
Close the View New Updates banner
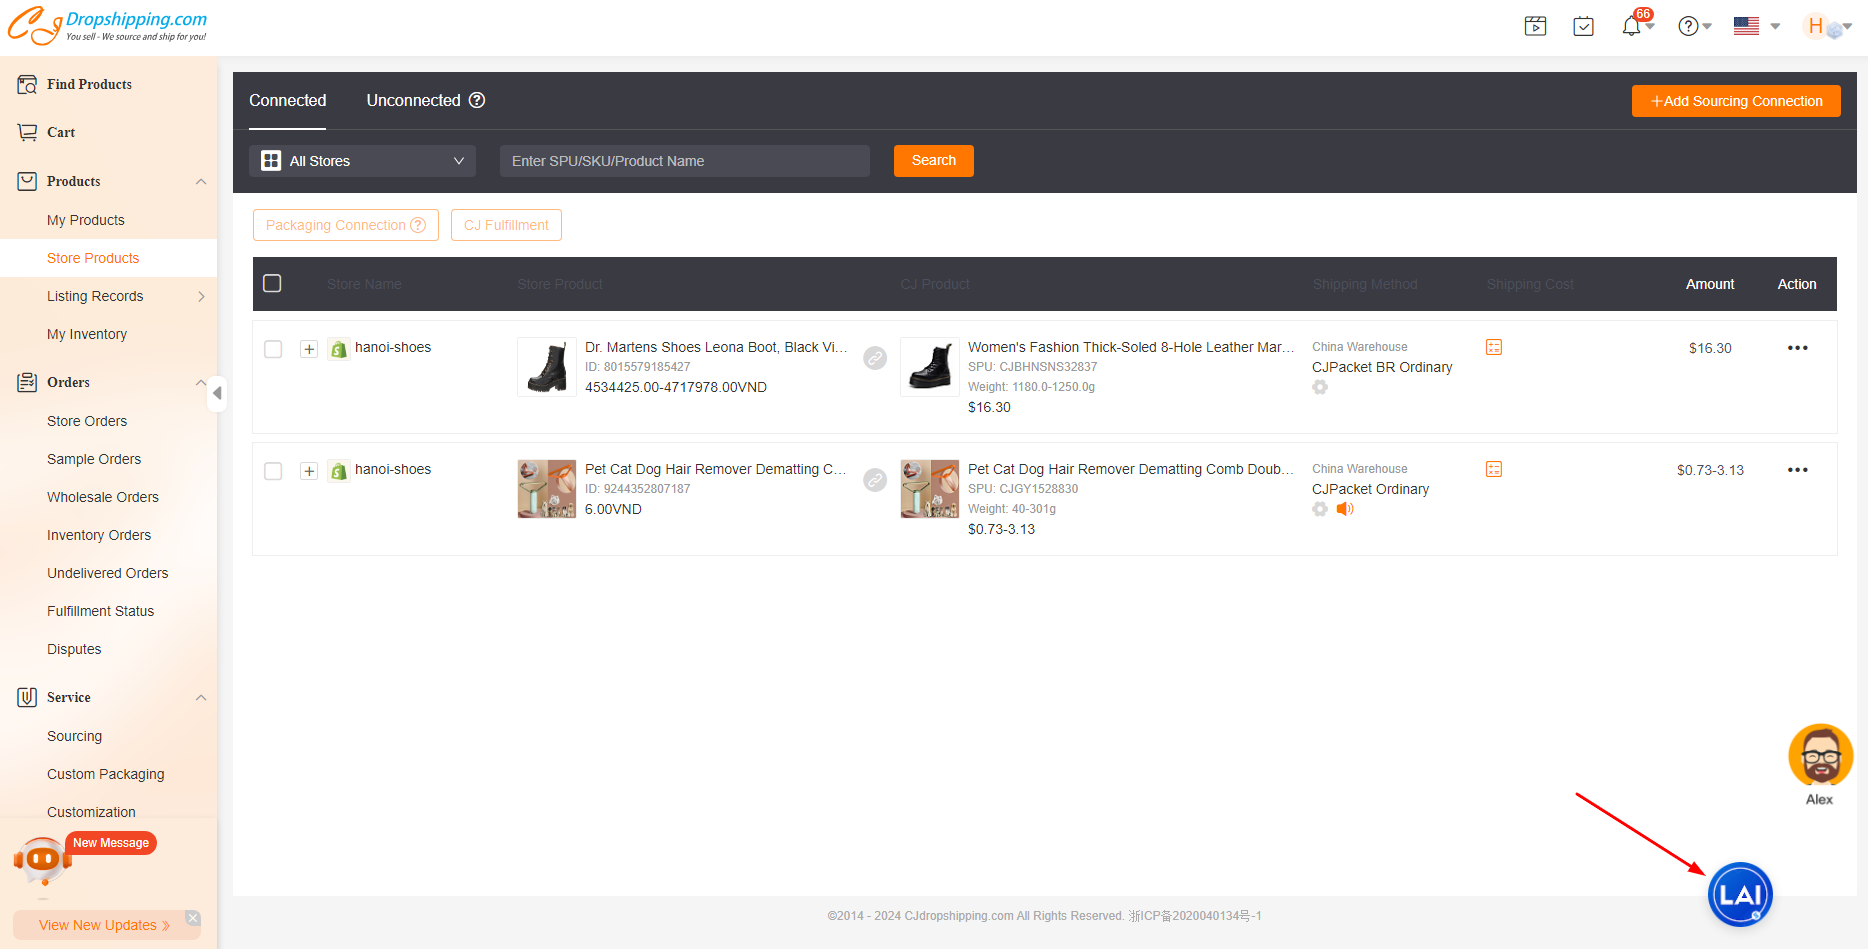point(193,918)
